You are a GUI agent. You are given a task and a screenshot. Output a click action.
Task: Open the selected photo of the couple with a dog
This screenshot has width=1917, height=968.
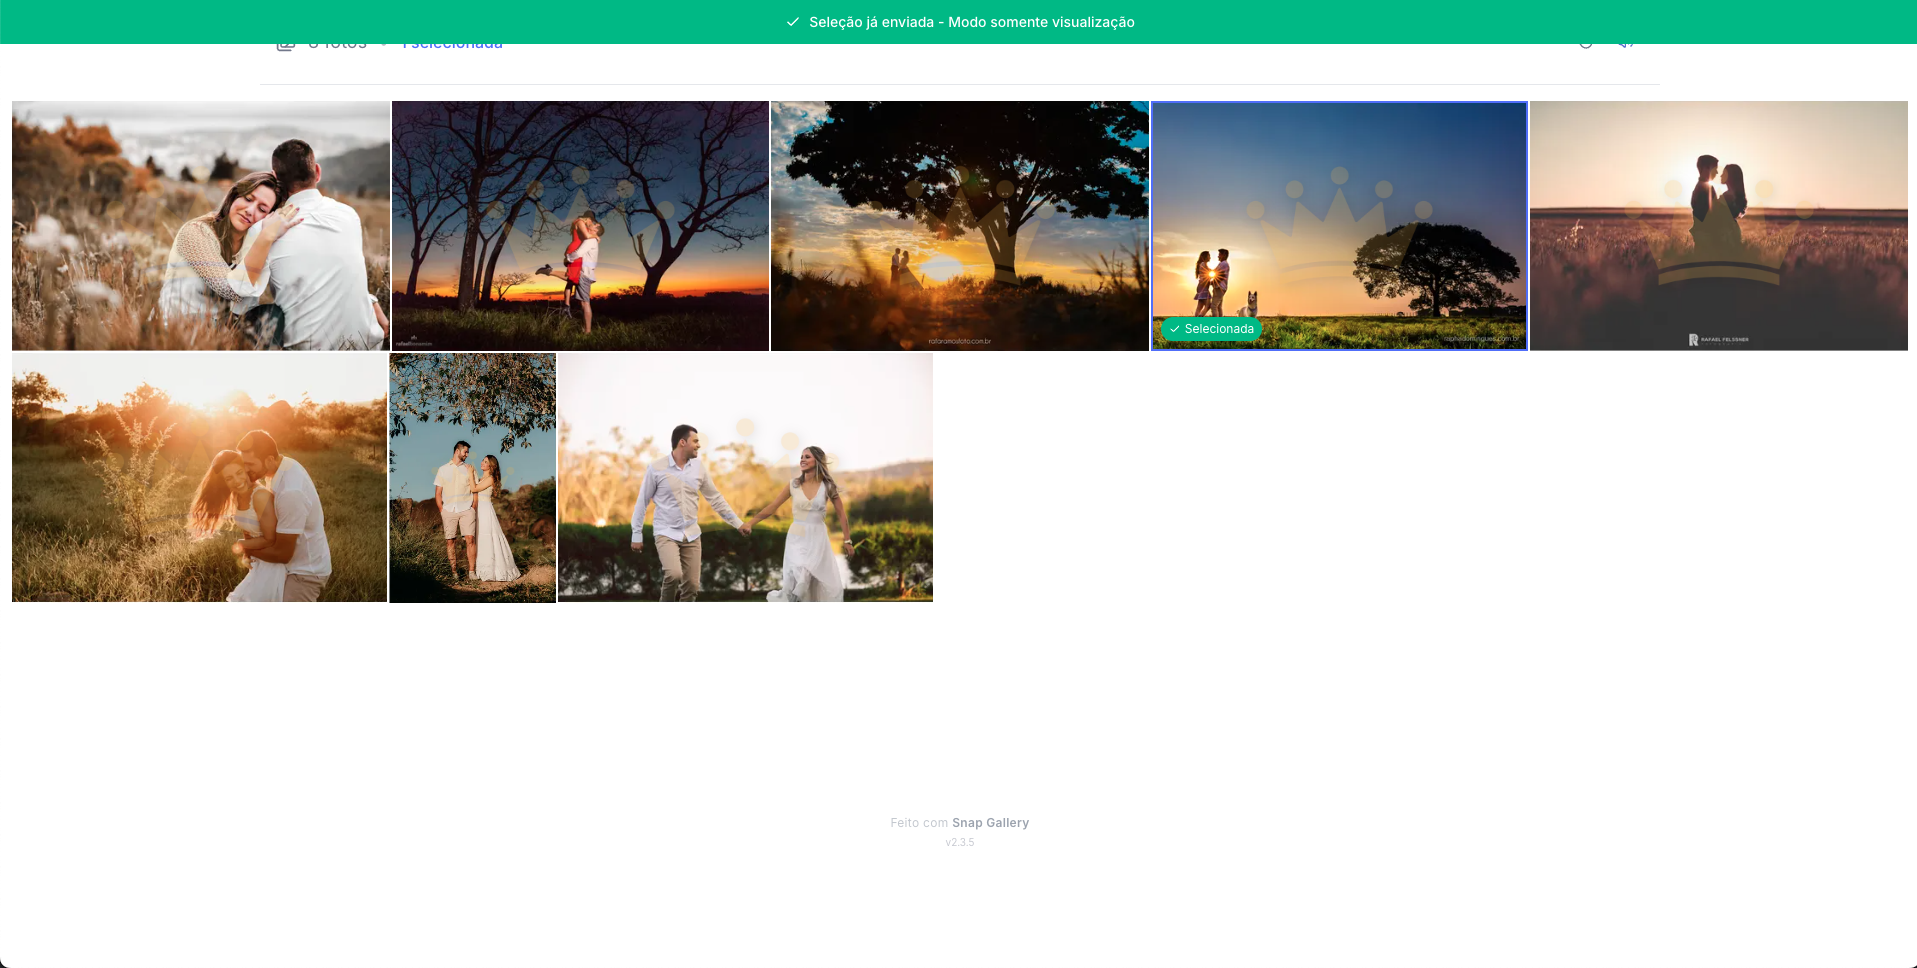pos(1339,226)
